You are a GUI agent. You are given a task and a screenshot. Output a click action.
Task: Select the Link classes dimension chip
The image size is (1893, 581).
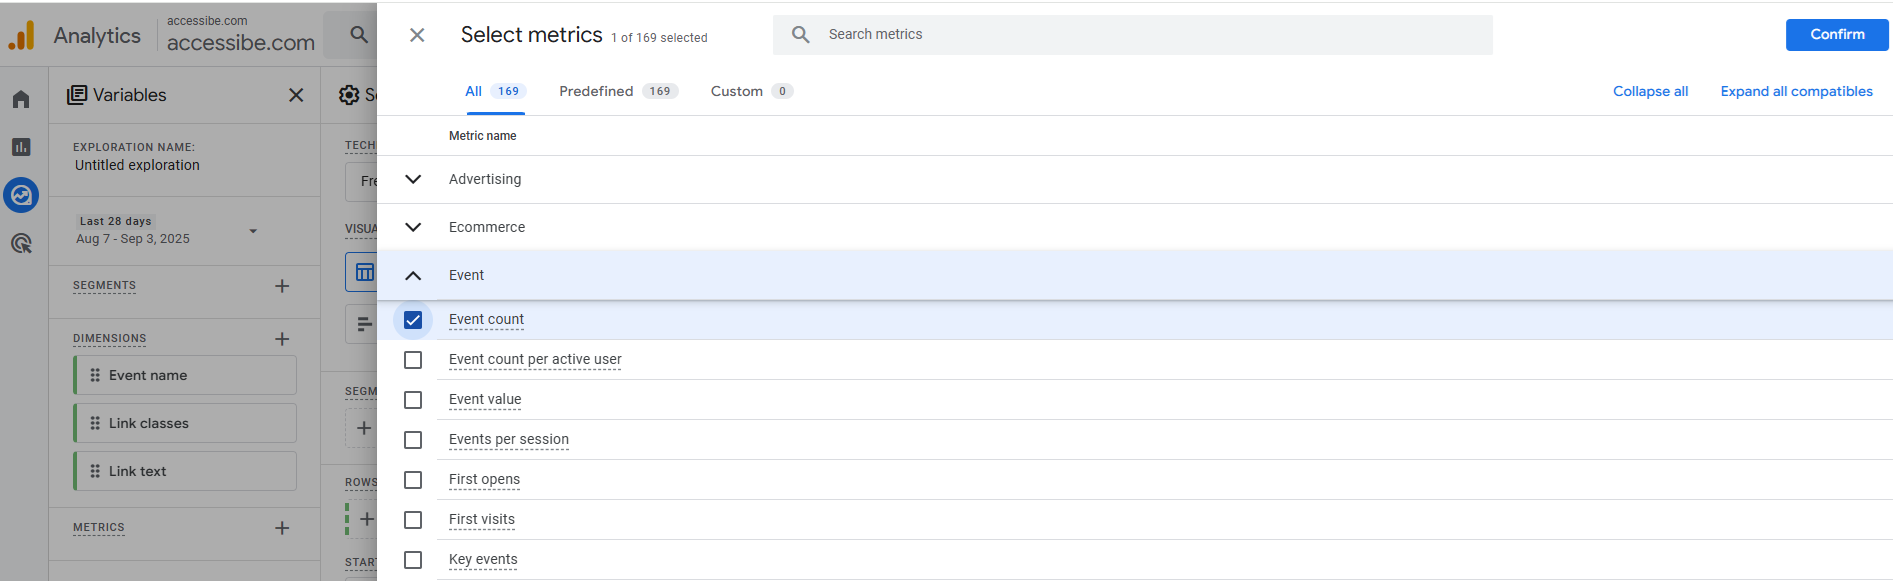tap(185, 423)
